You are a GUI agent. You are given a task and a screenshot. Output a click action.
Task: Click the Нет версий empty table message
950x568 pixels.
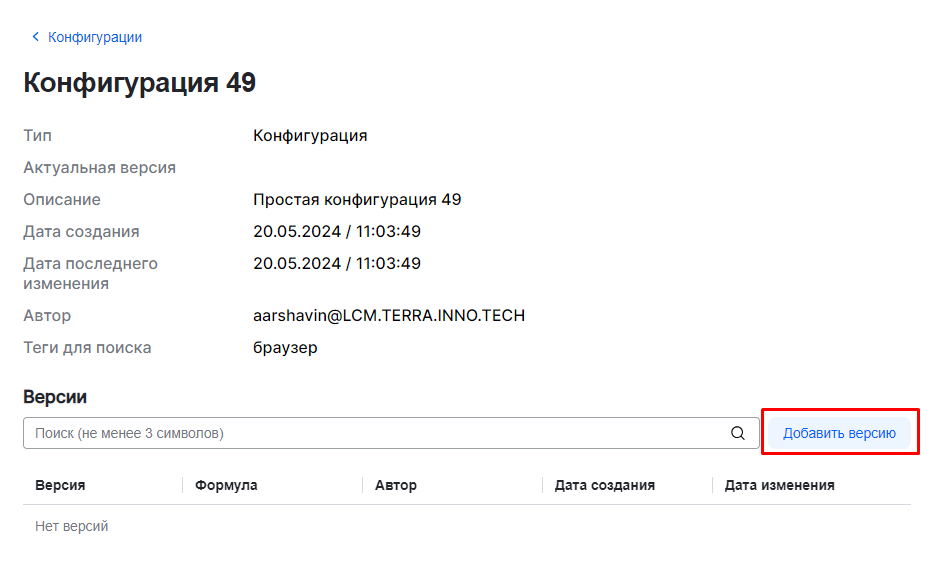(71, 526)
